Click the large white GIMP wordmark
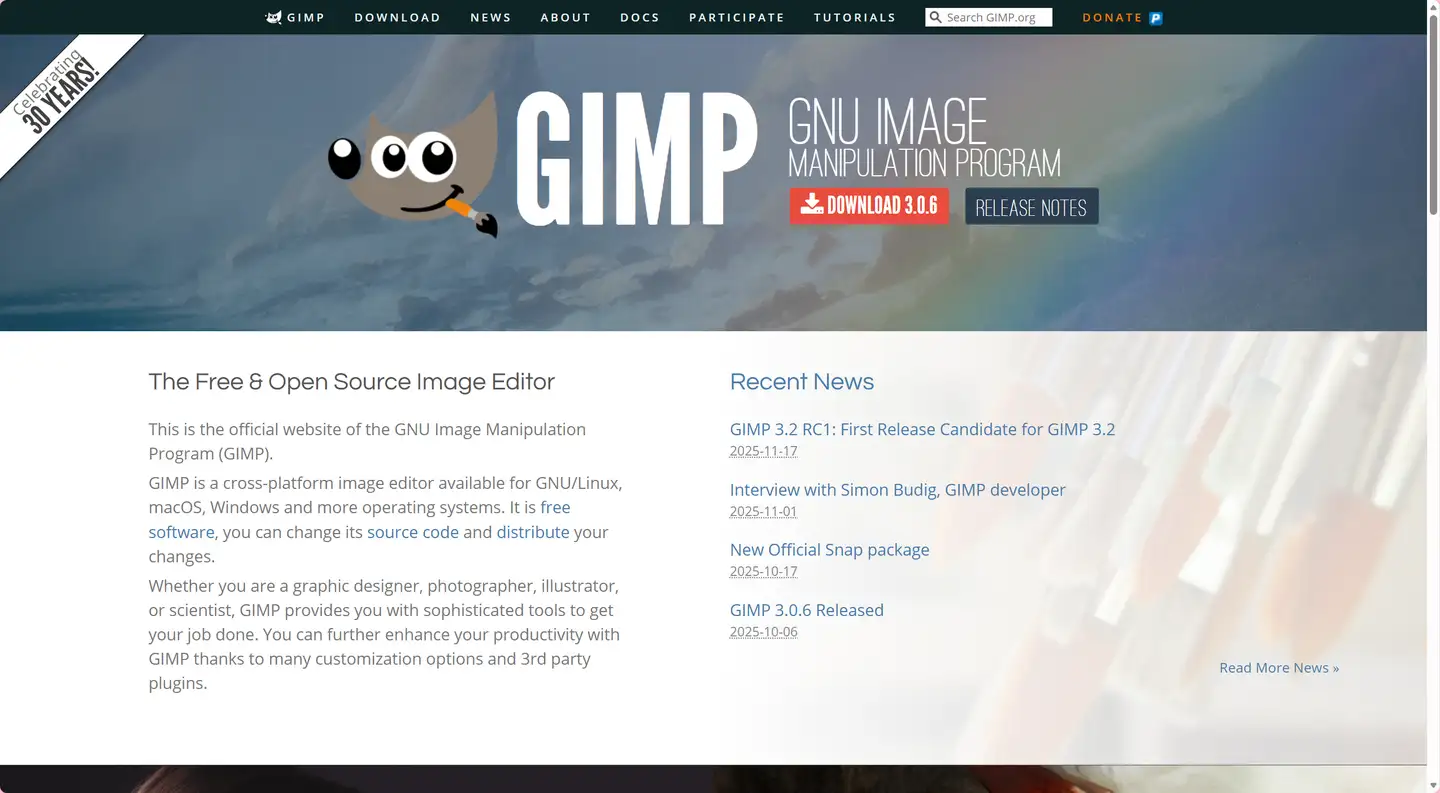This screenshot has height=793, width=1440. click(637, 158)
